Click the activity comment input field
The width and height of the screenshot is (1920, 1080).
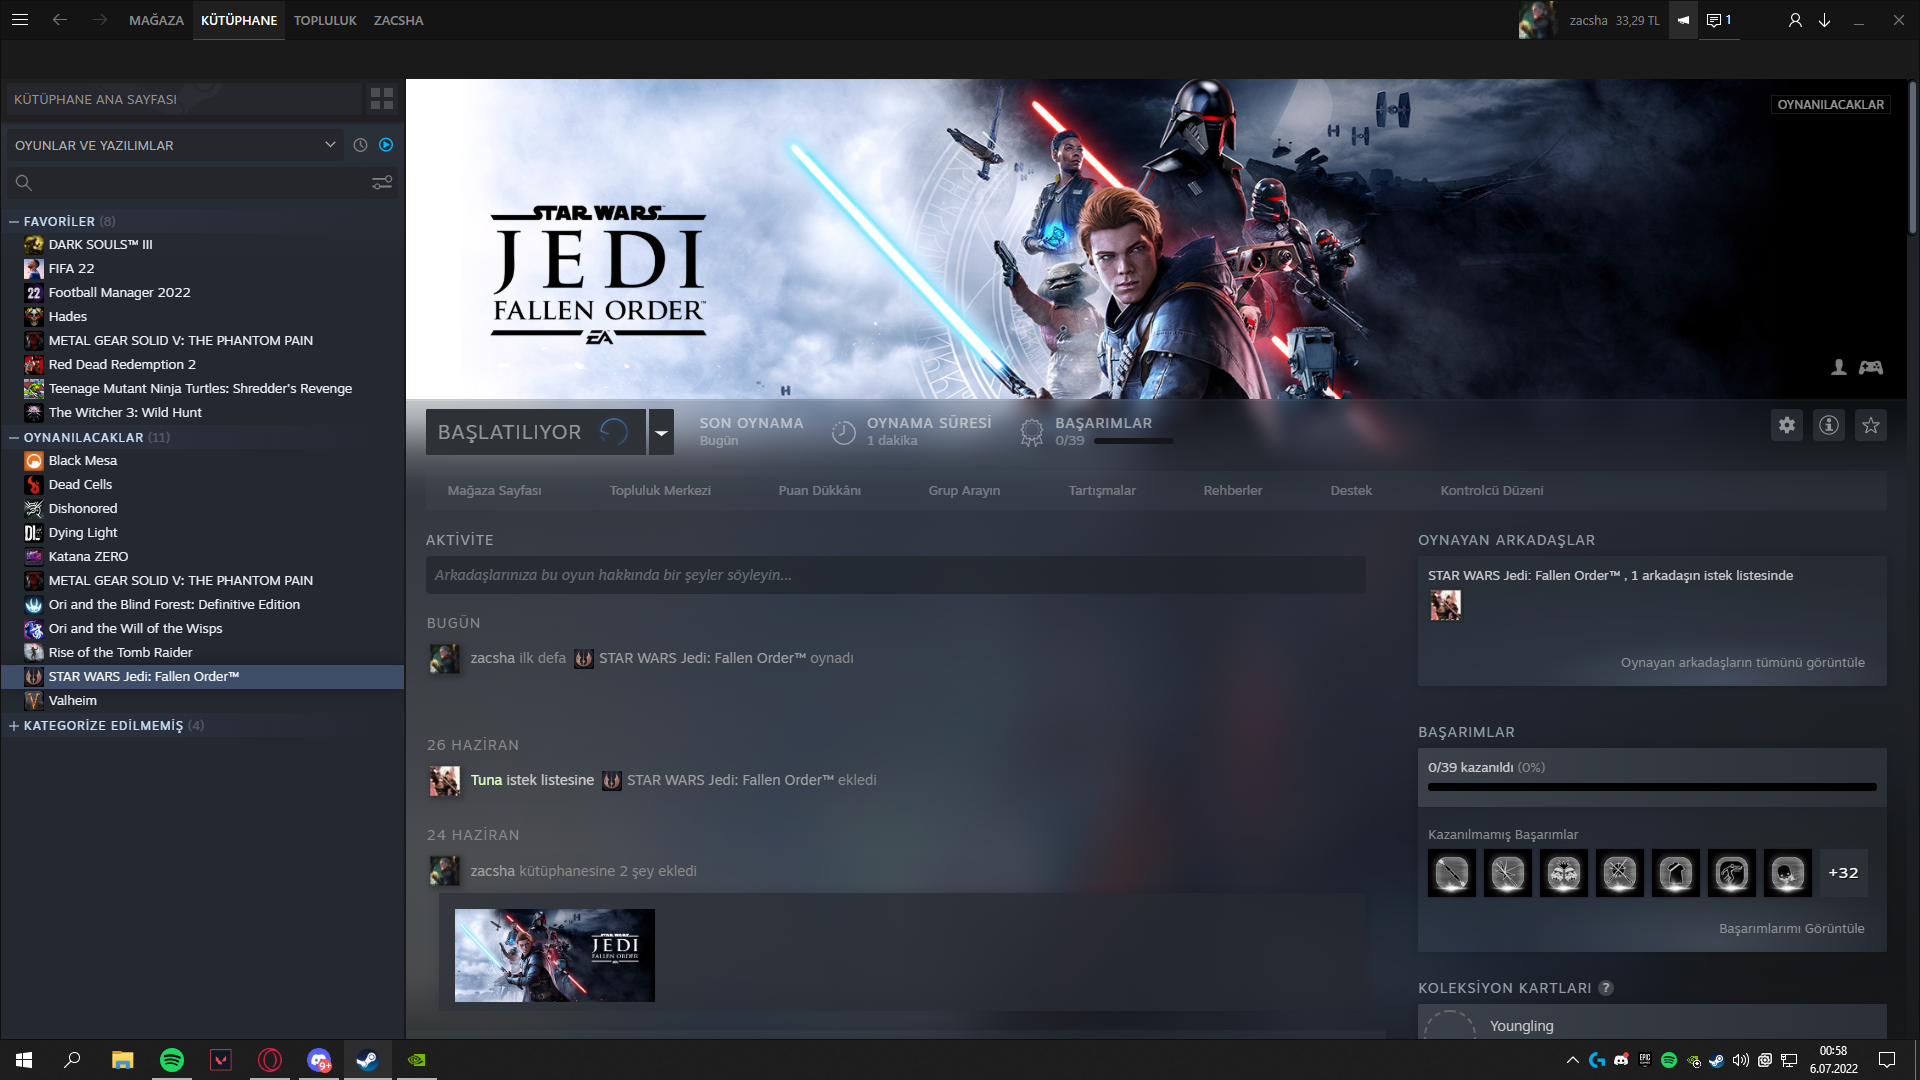pos(895,575)
